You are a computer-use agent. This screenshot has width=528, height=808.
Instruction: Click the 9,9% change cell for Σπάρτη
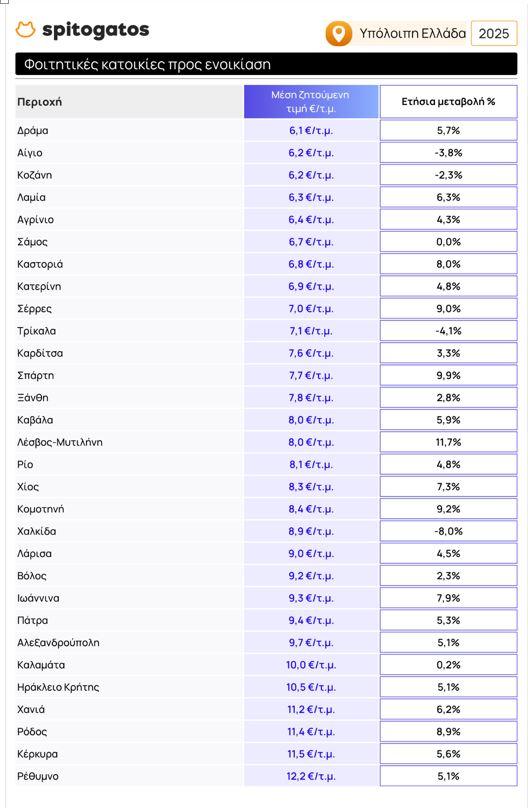[448, 375]
